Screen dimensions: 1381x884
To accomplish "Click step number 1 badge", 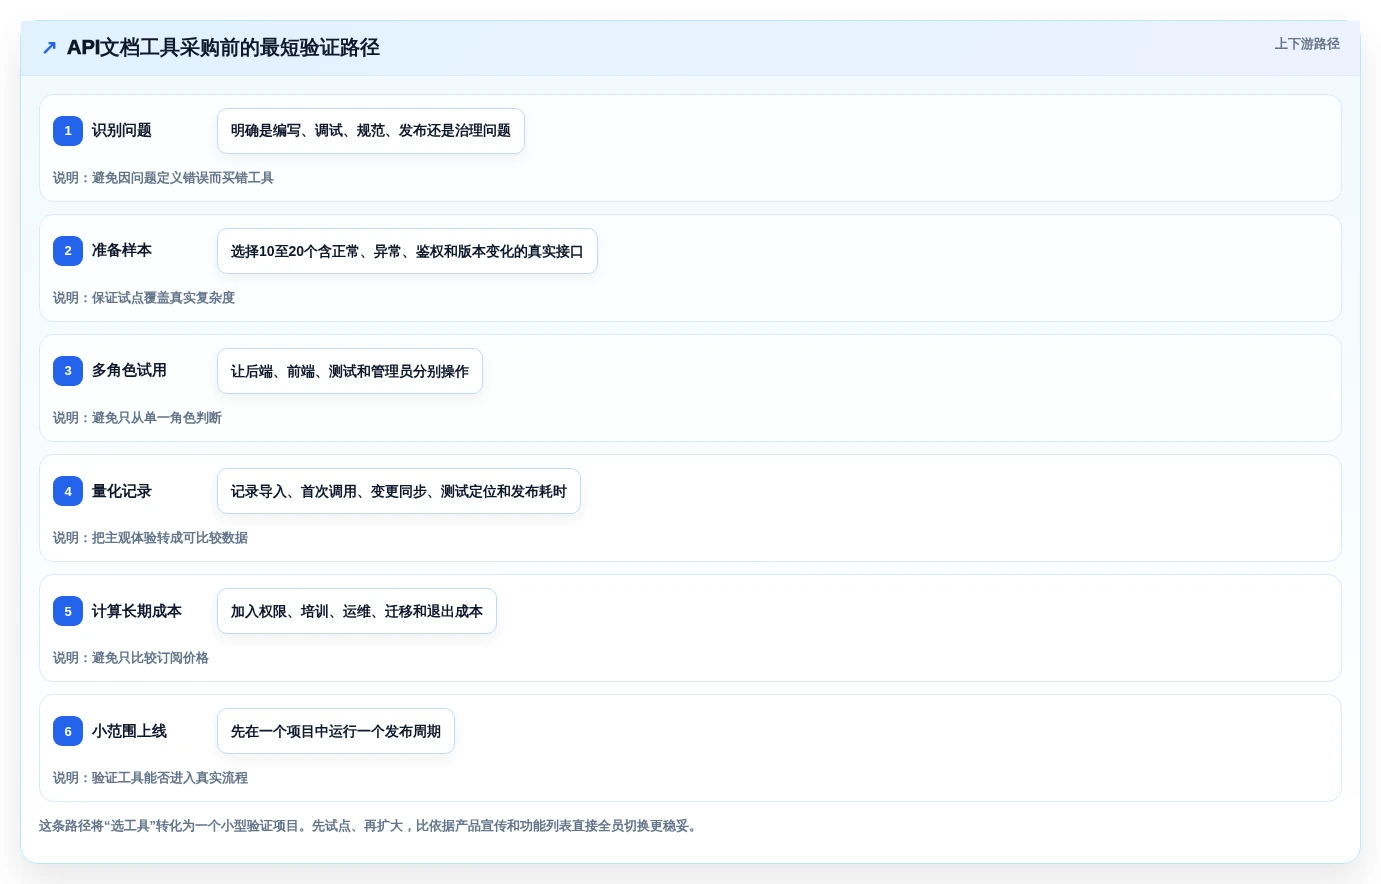I will (68, 131).
